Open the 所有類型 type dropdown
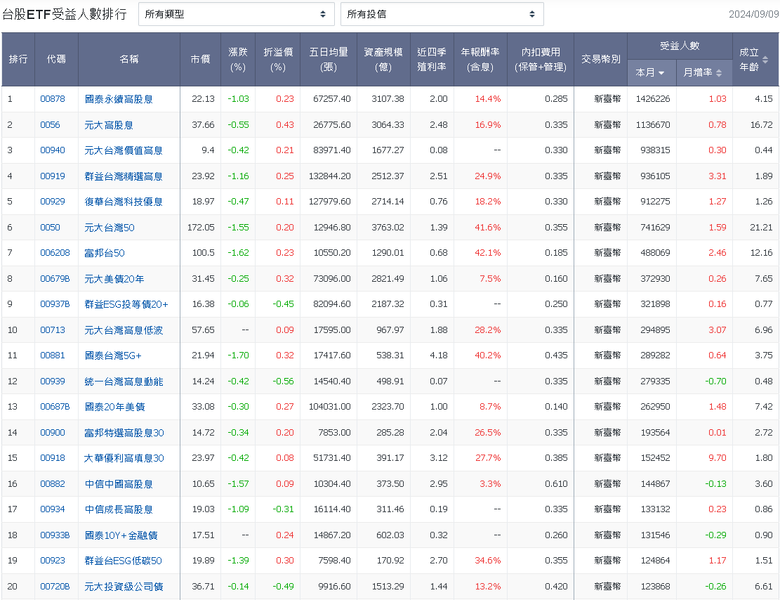Image resolution: width=780 pixels, height=600 pixels. pyautogui.click(x=236, y=14)
